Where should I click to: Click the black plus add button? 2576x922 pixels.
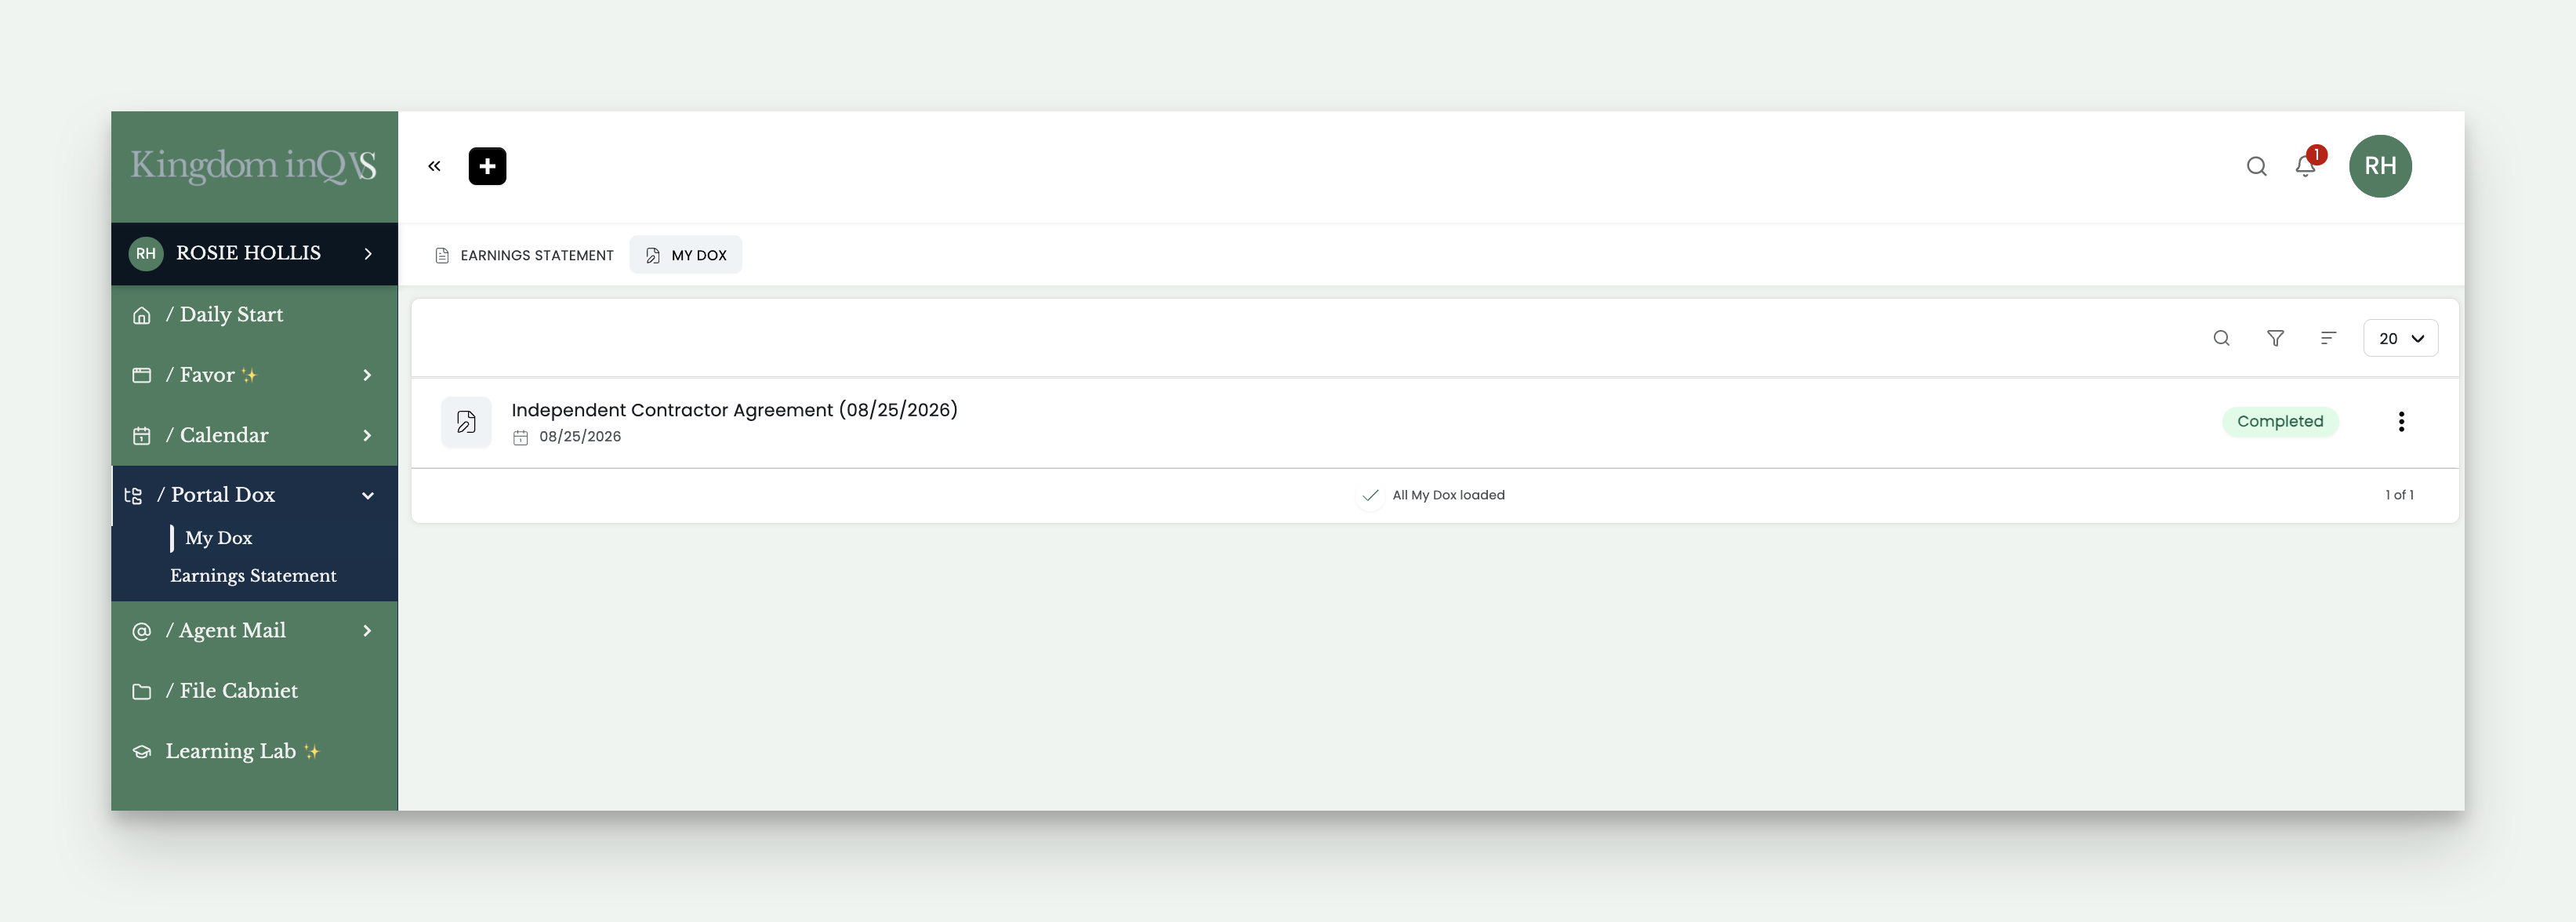click(487, 166)
